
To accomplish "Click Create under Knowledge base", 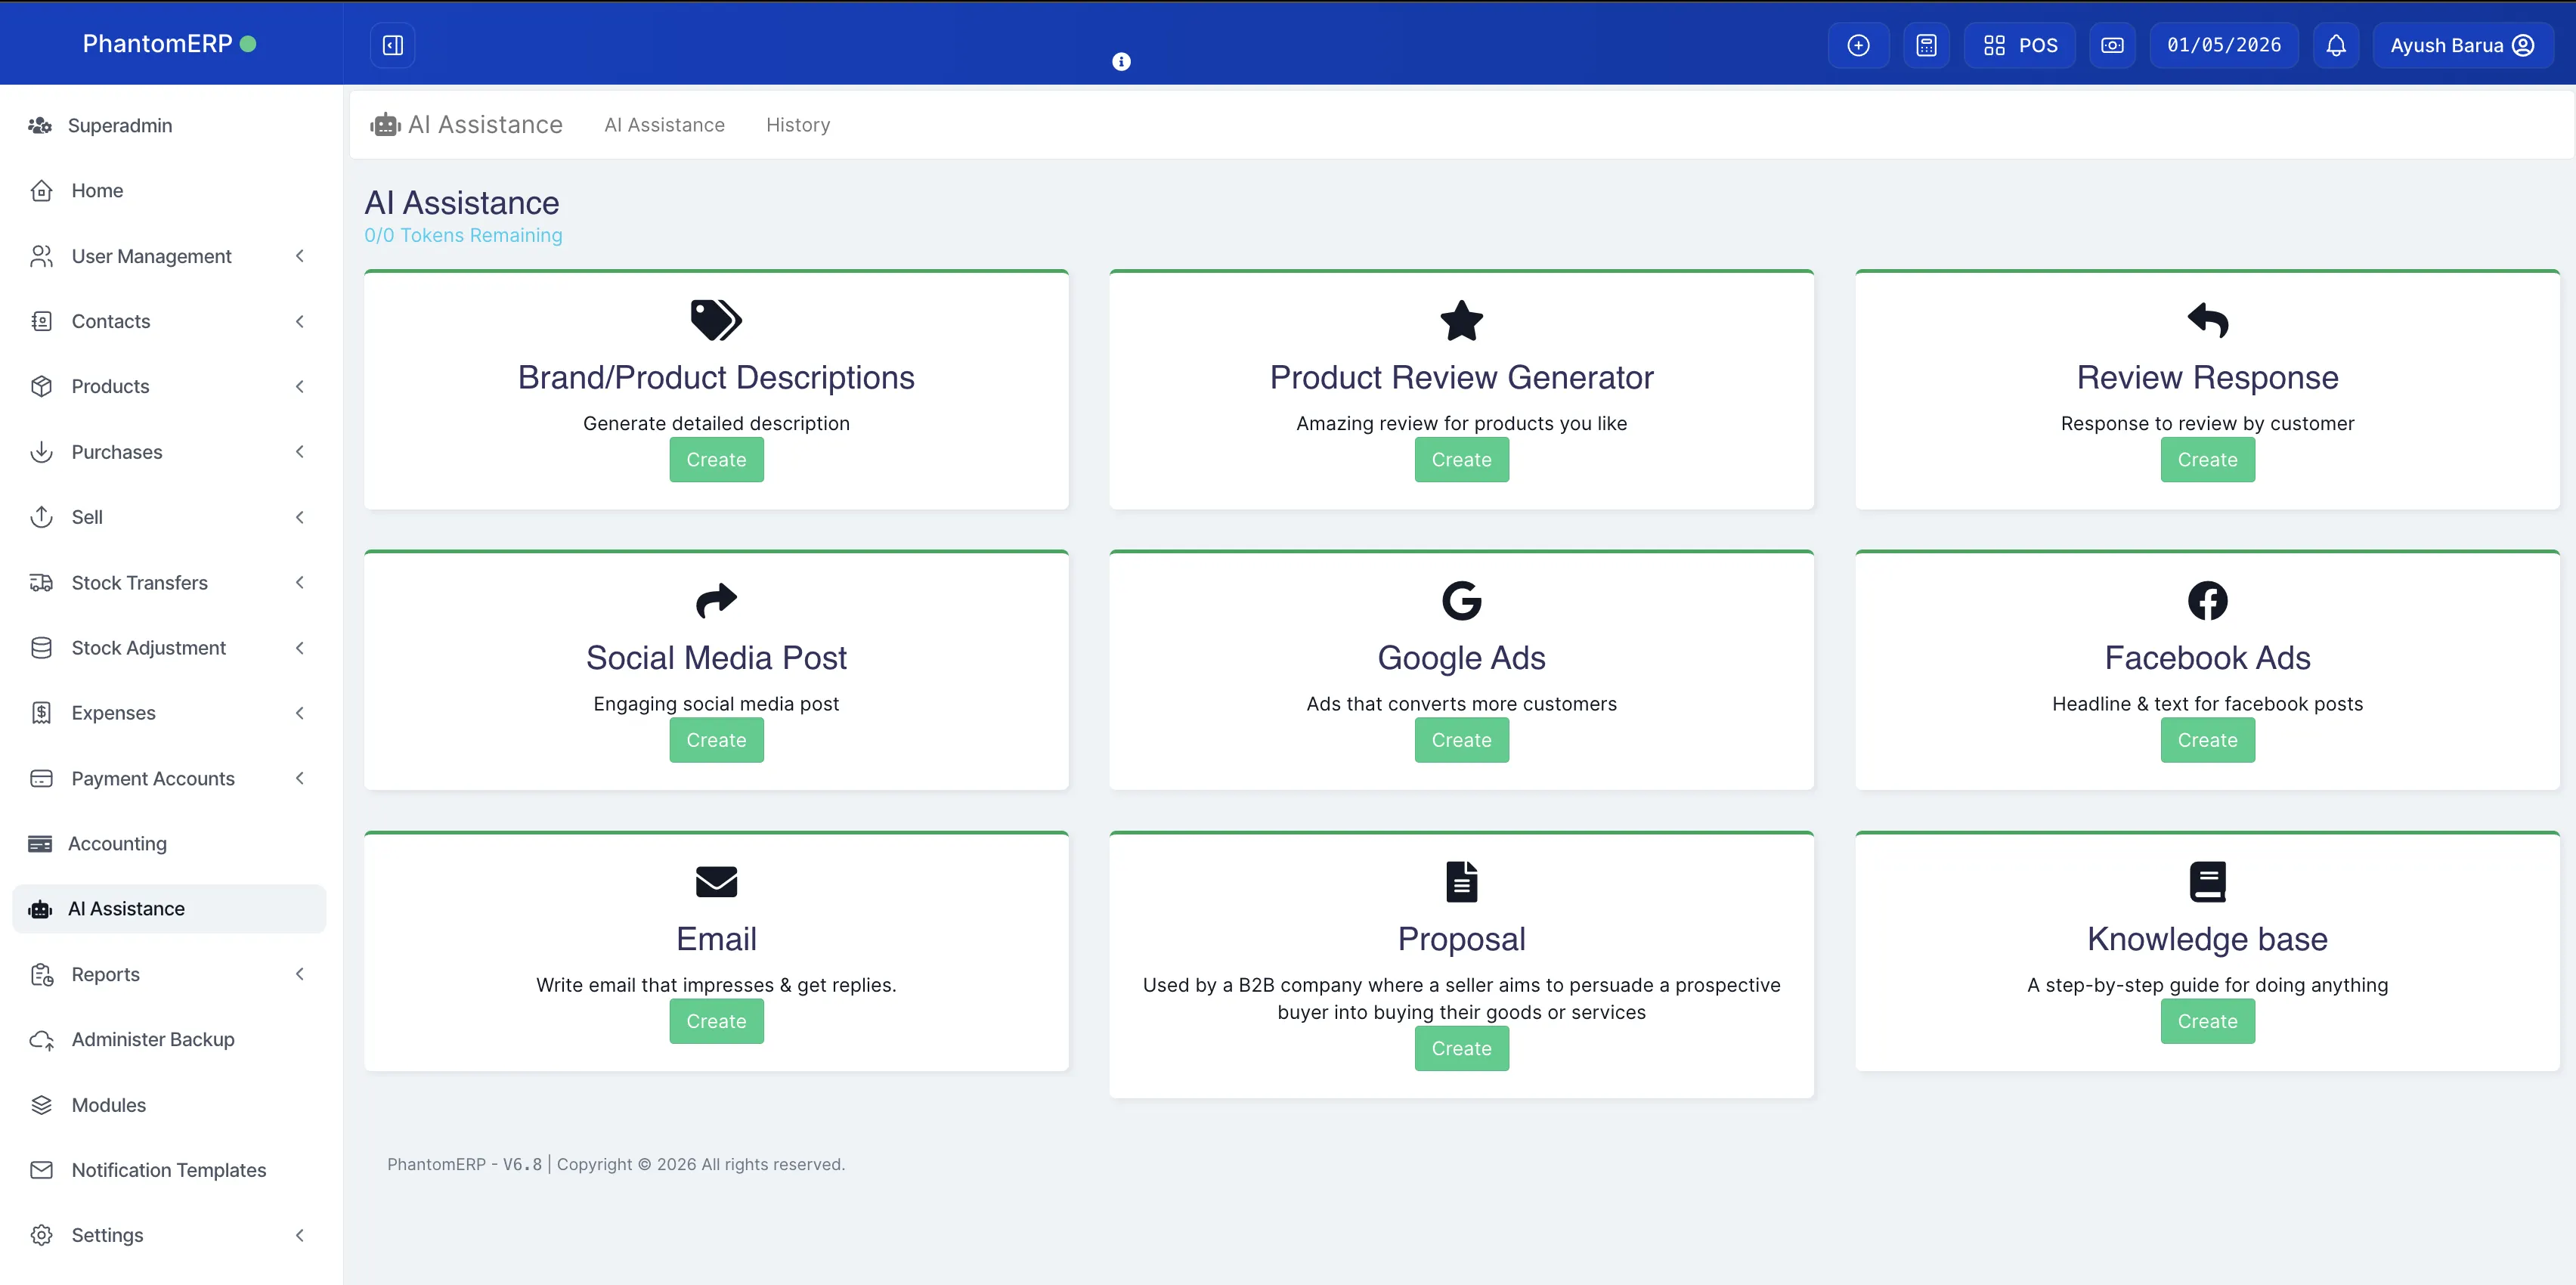I will [2207, 1021].
